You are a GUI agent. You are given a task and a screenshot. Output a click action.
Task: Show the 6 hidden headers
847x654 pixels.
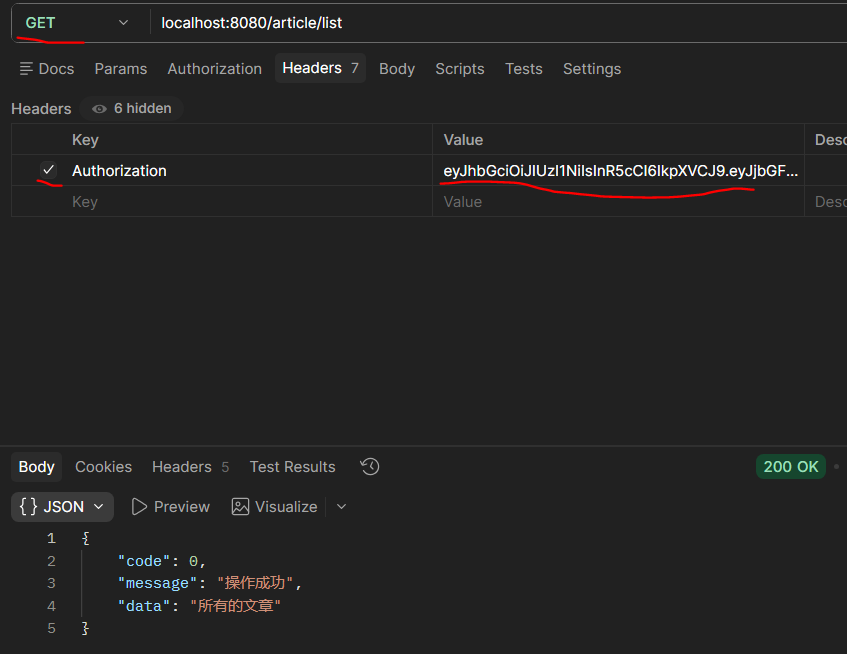coord(131,109)
